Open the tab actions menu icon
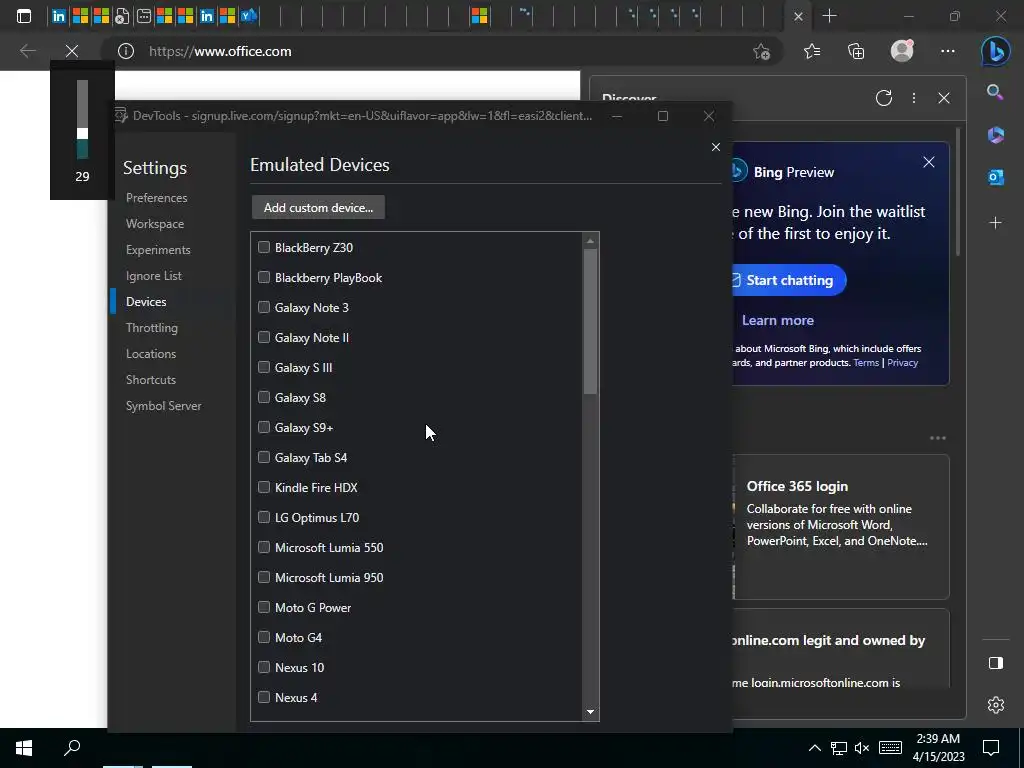This screenshot has height=768, width=1024. pyautogui.click(x=24, y=16)
